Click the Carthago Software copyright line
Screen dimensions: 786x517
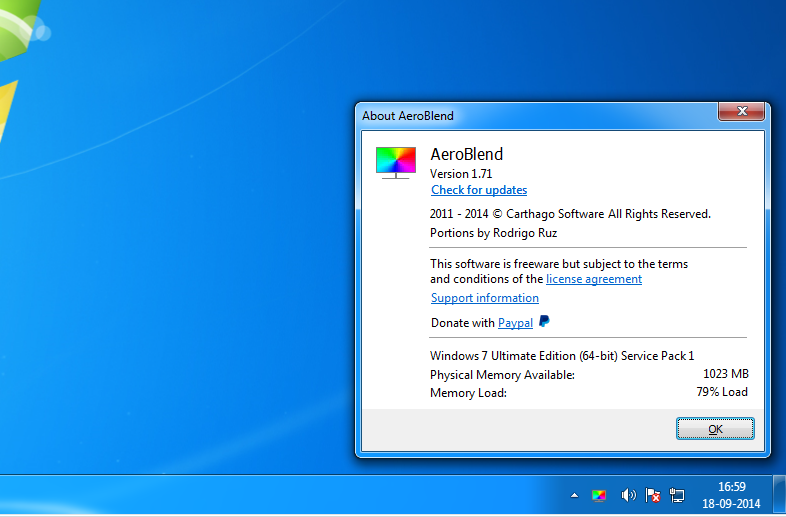point(570,214)
